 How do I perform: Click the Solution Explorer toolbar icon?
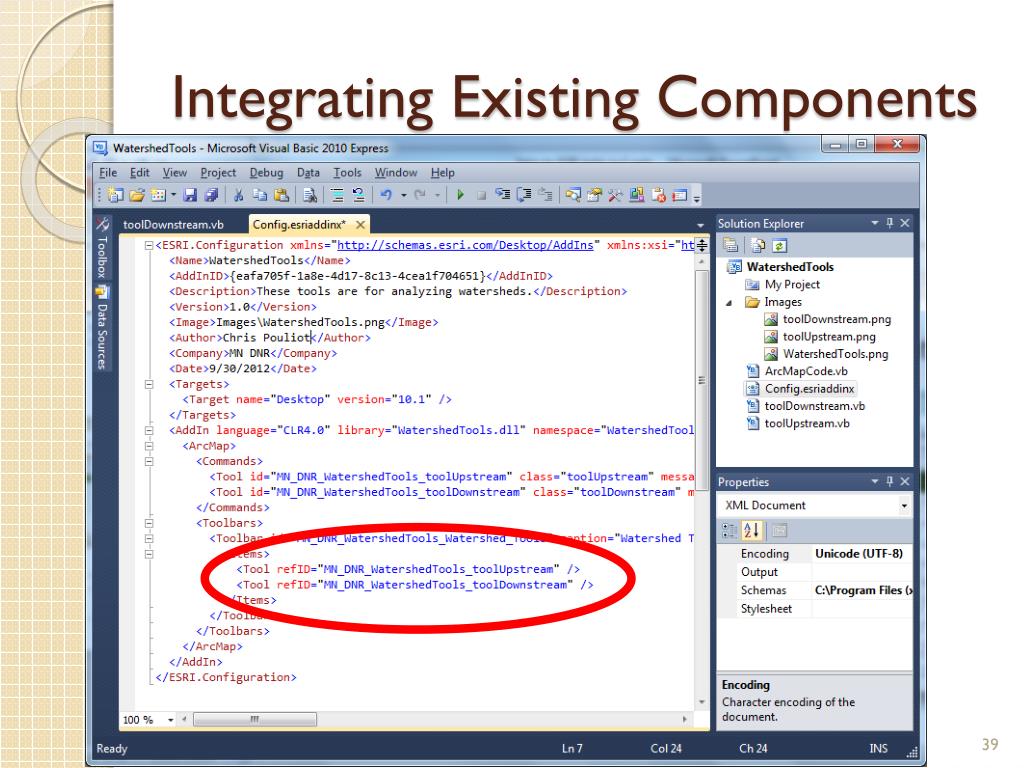pos(573,195)
